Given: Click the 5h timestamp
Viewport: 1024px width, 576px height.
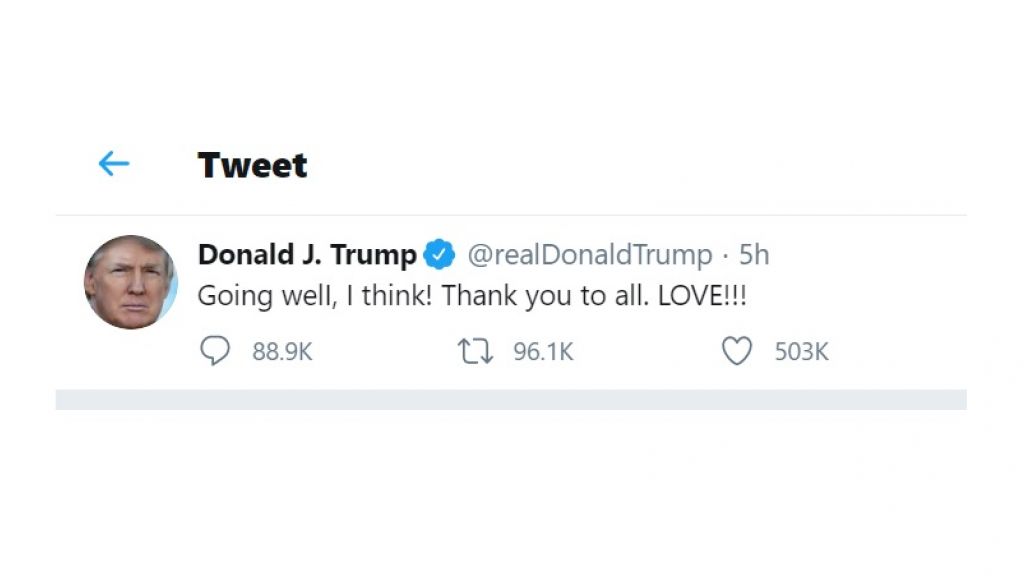Looking at the screenshot, I should coord(754,255).
